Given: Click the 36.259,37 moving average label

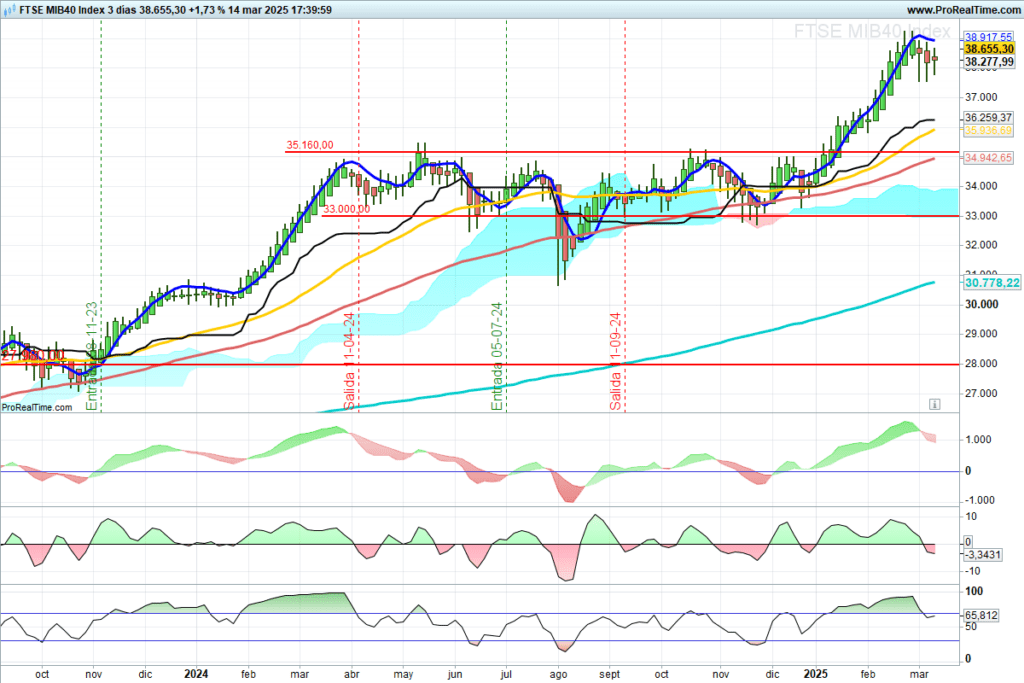Looking at the screenshot, I should [988, 118].
